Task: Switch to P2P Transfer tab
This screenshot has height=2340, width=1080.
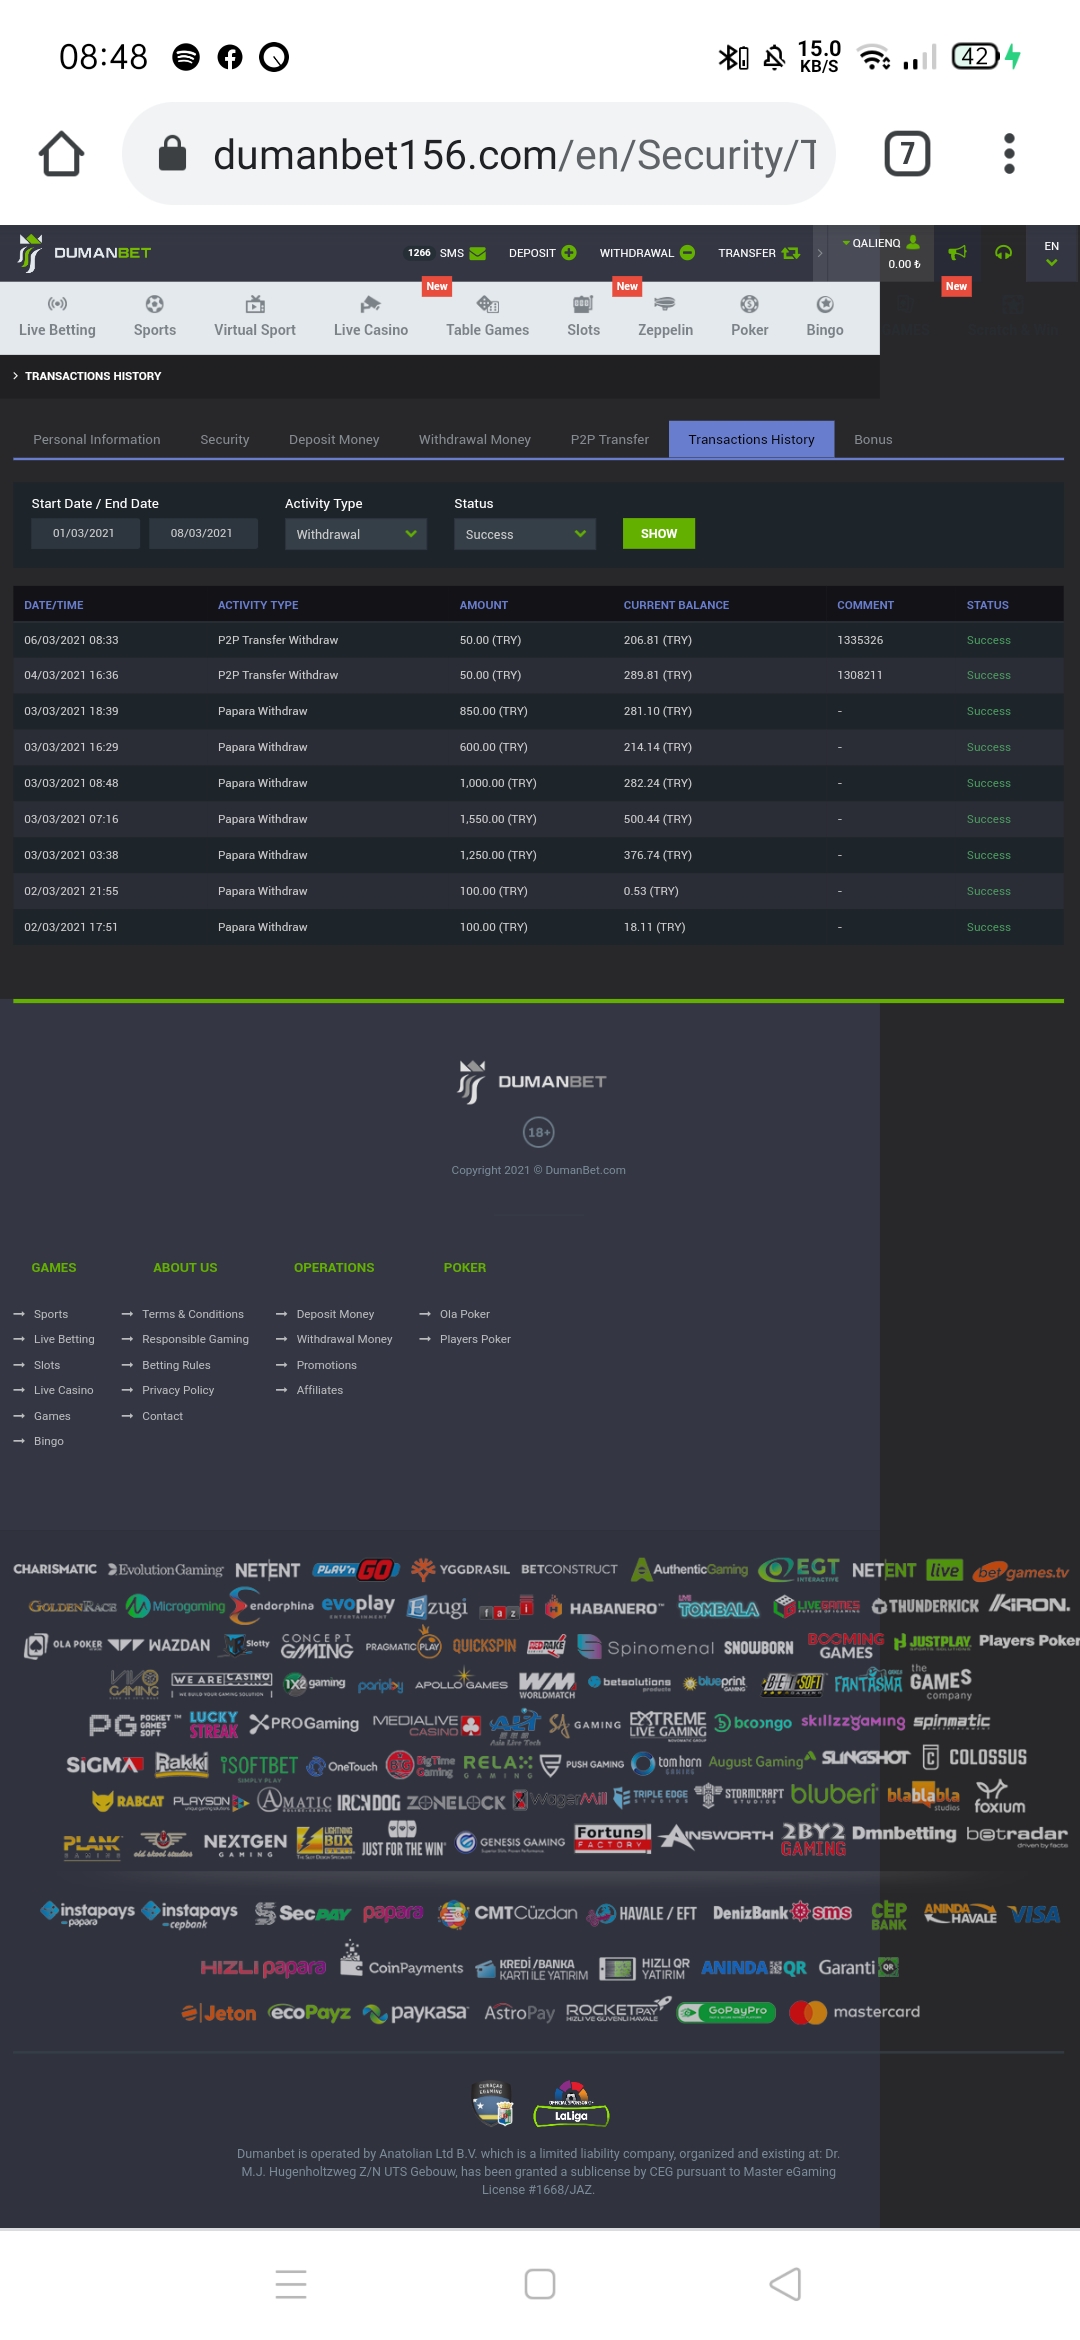Action: (x=610, y=439)
